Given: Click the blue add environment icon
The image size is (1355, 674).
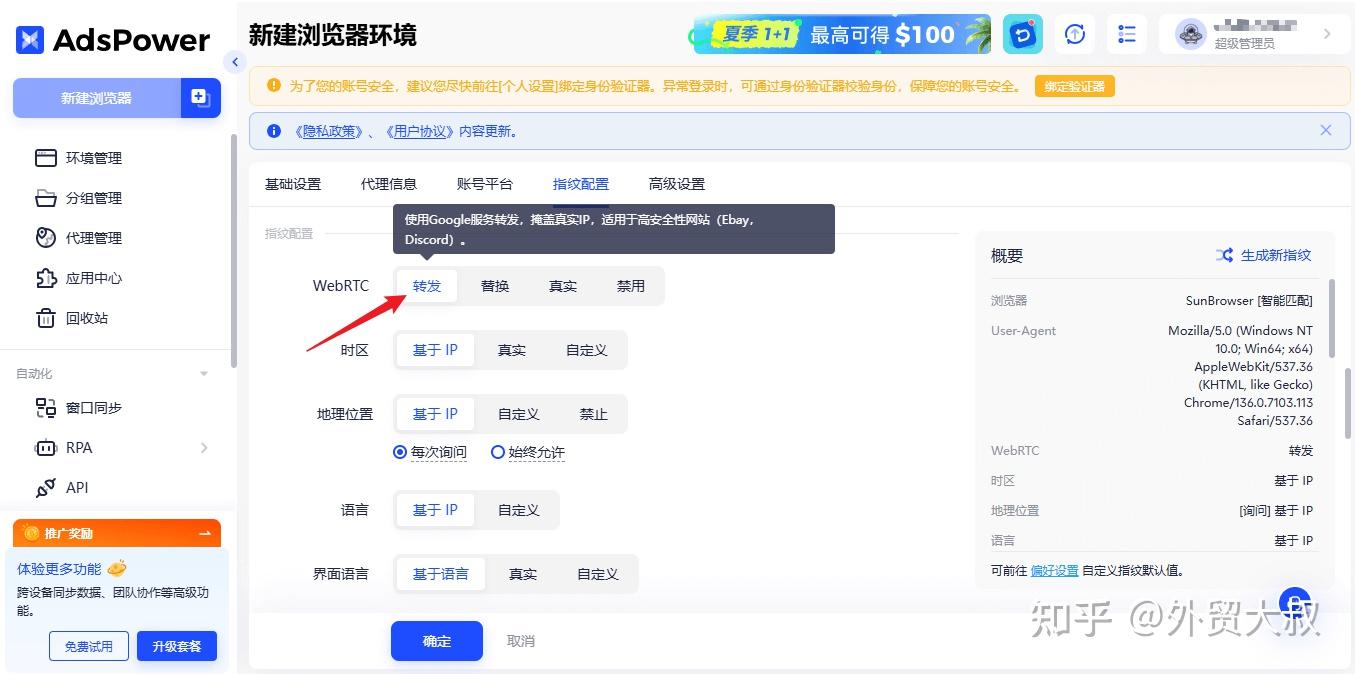Looking at the screenshot, I should (x=201, y=97).
